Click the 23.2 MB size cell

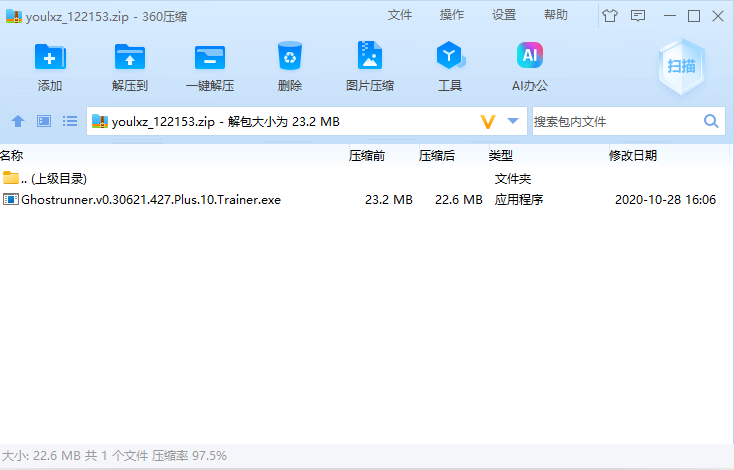389,200
